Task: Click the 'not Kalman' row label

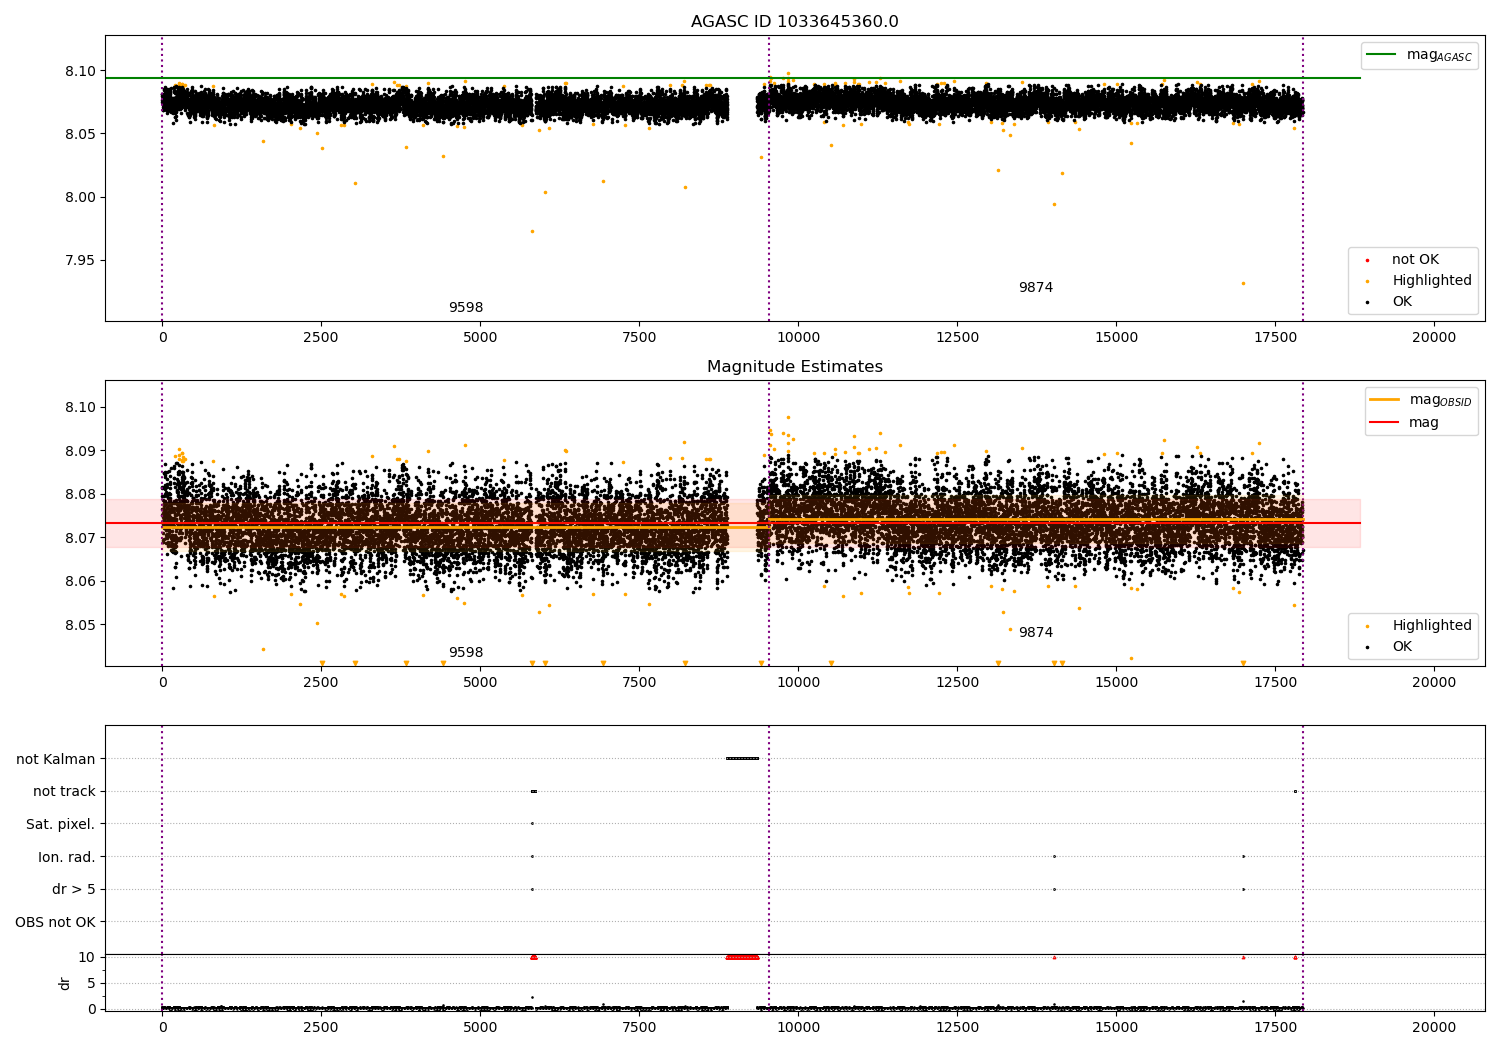Action: 56,759
